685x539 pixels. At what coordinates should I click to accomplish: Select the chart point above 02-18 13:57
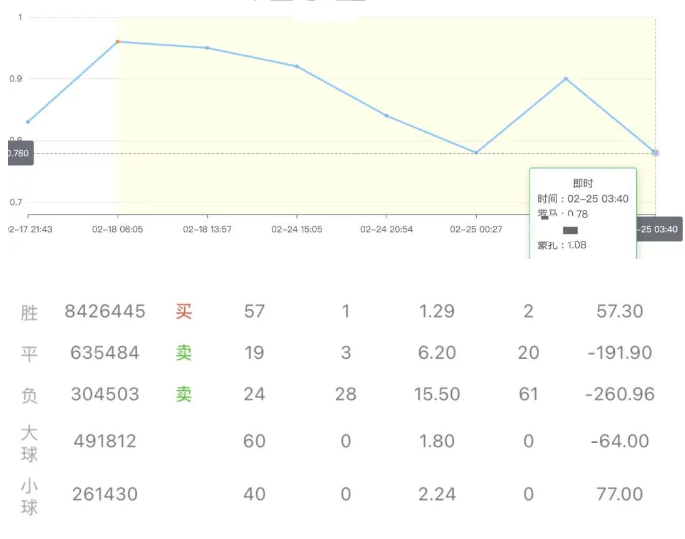[207, 48]
